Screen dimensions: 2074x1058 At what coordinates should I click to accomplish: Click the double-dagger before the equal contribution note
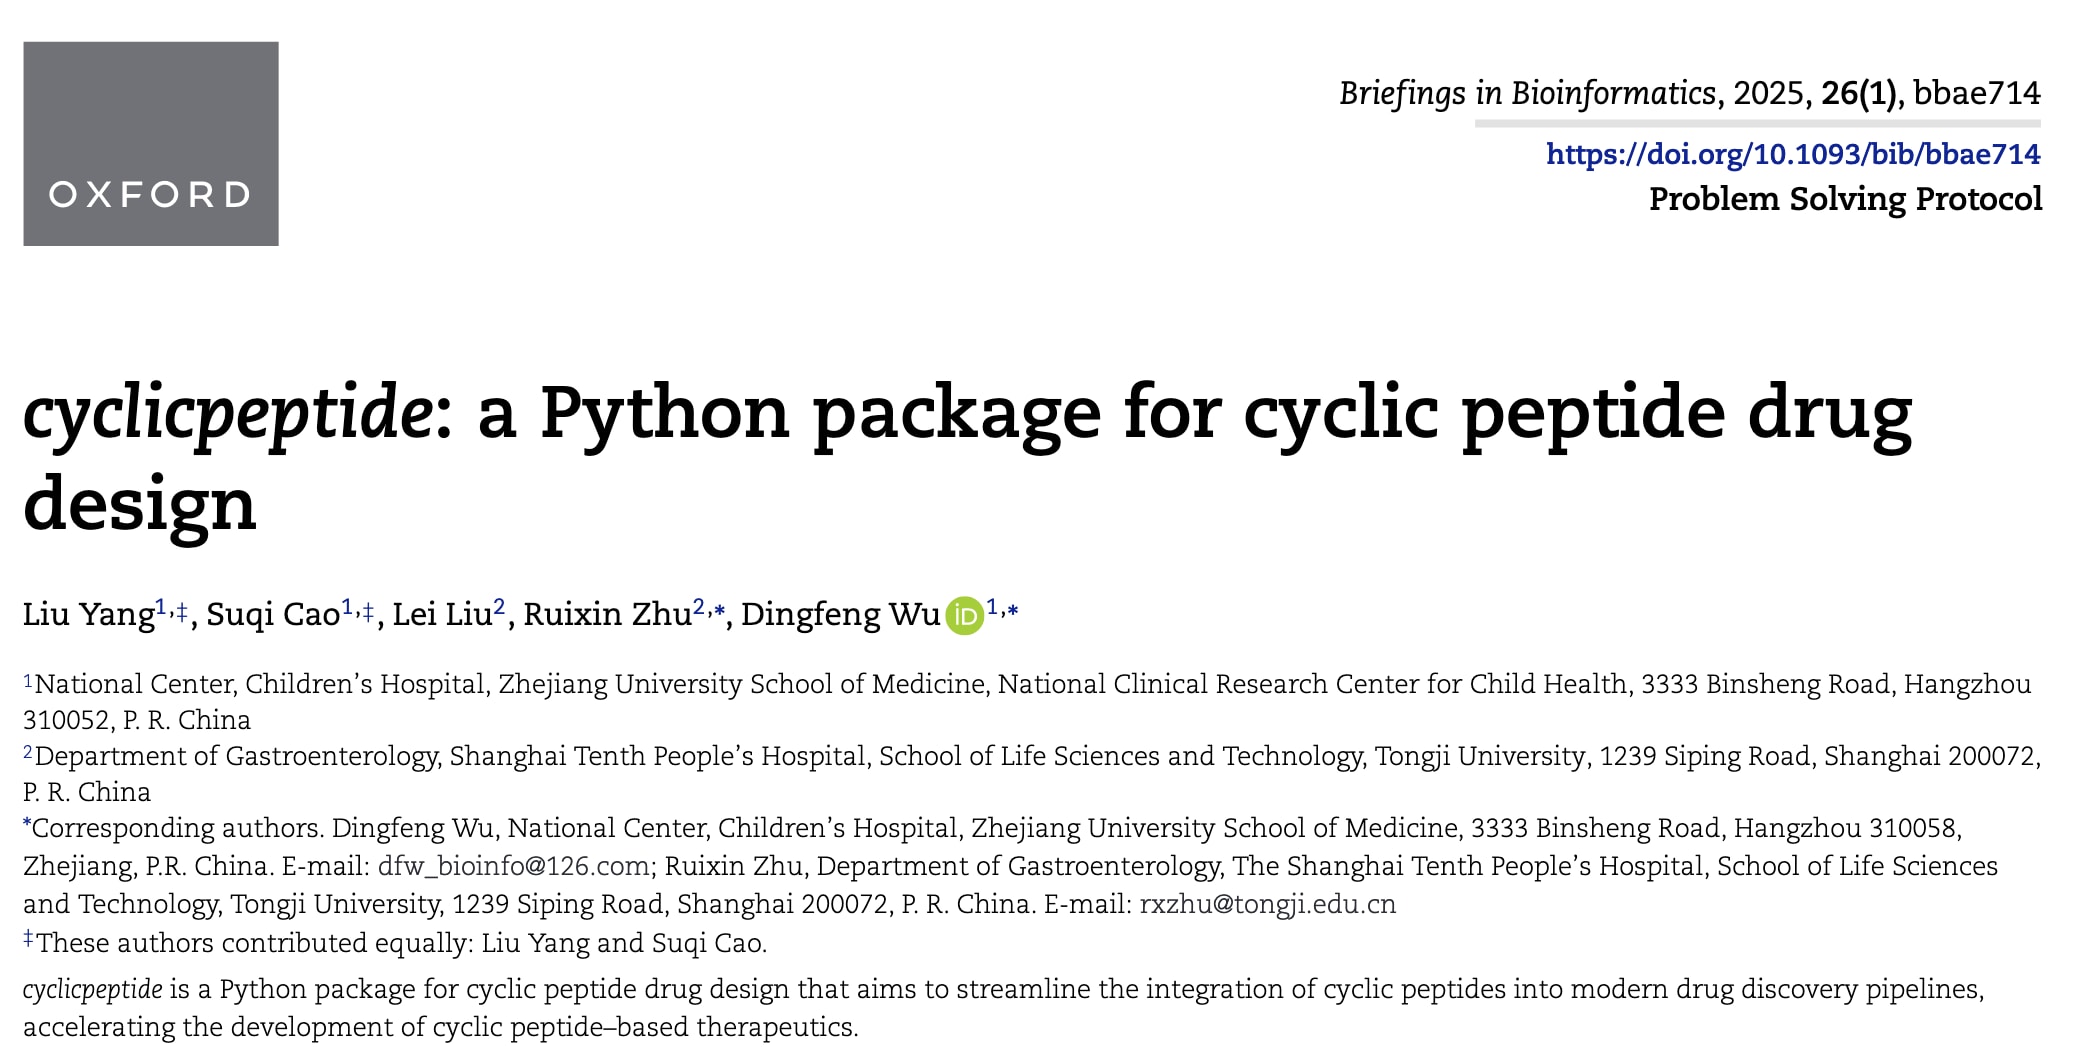pos(29,939)
